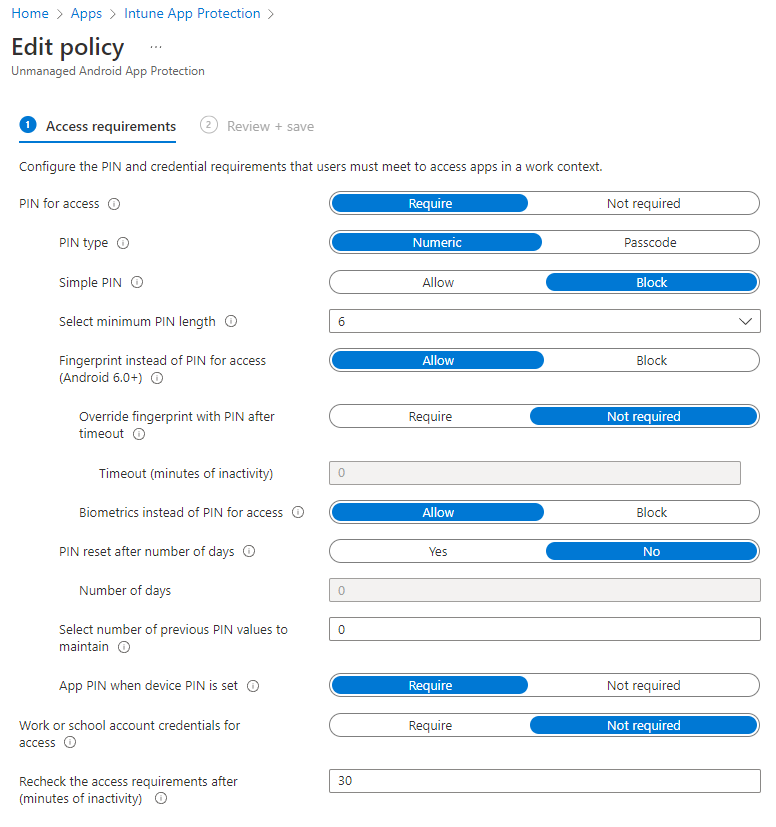Open the ellipsis menu beside Edit policy

(x=156, y=47)
